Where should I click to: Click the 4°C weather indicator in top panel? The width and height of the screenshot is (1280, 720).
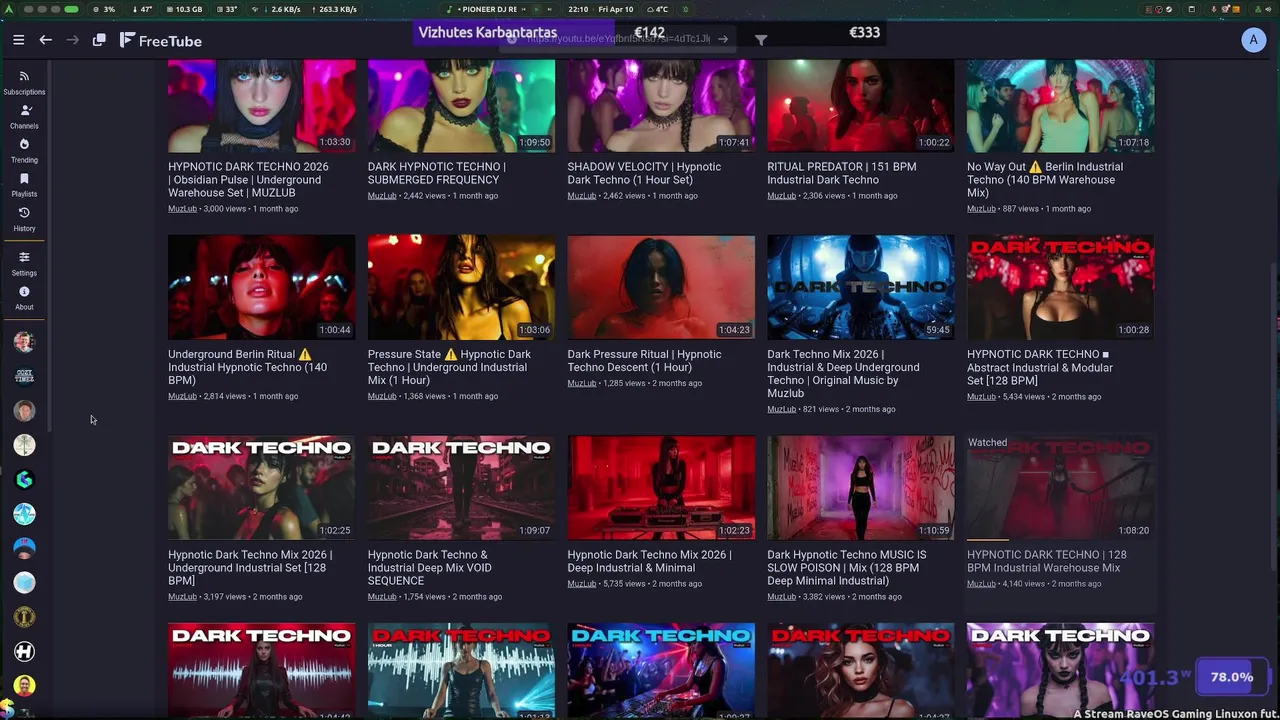657,9
